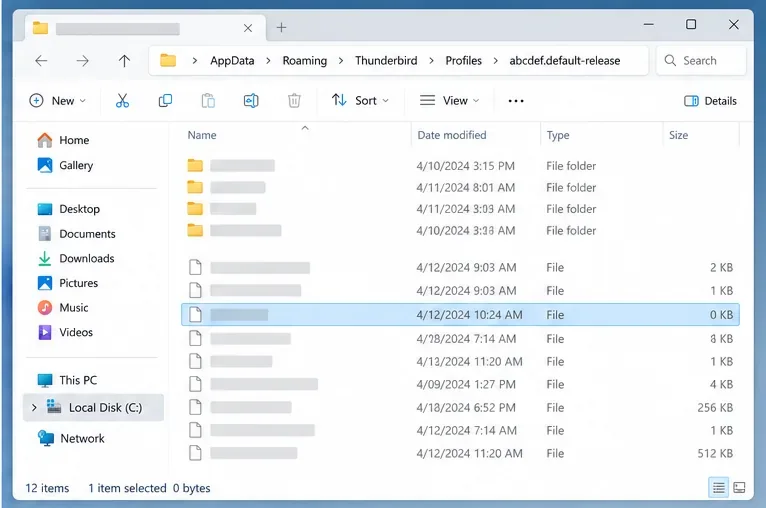
Task: Select the file sized 256 KB
Action: click(460, 407)
